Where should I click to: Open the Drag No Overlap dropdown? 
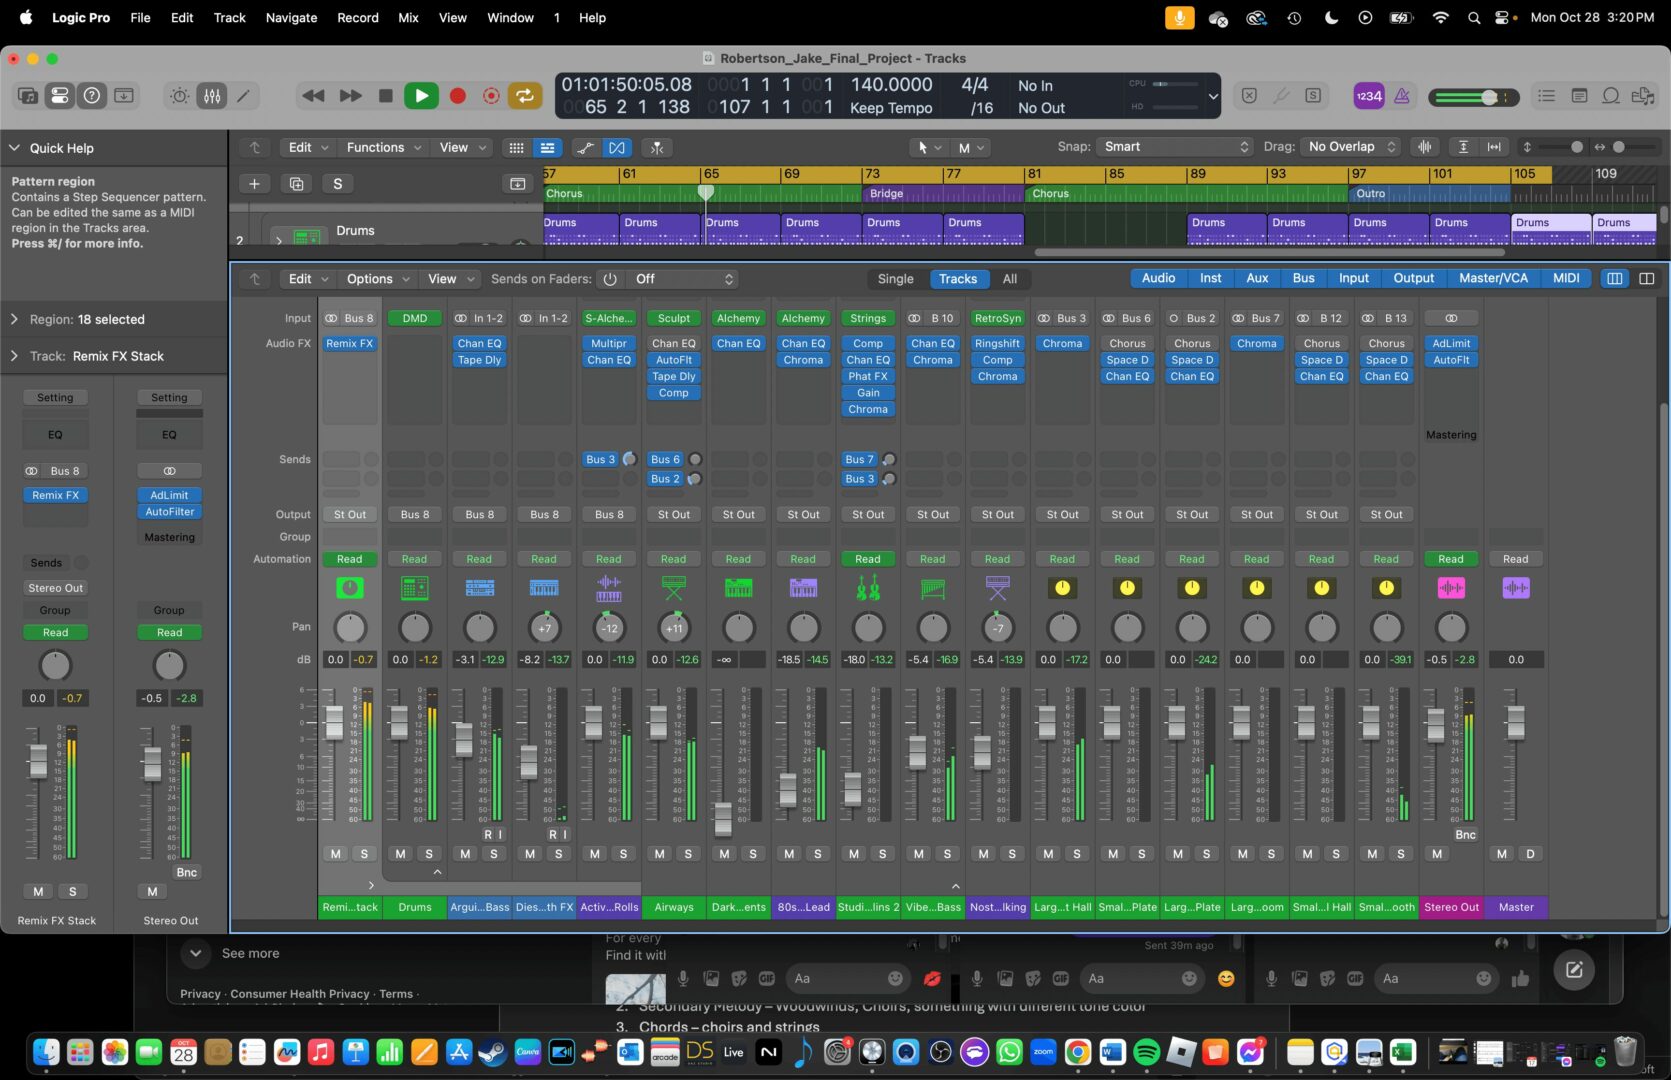click(x=1351, y=147)
